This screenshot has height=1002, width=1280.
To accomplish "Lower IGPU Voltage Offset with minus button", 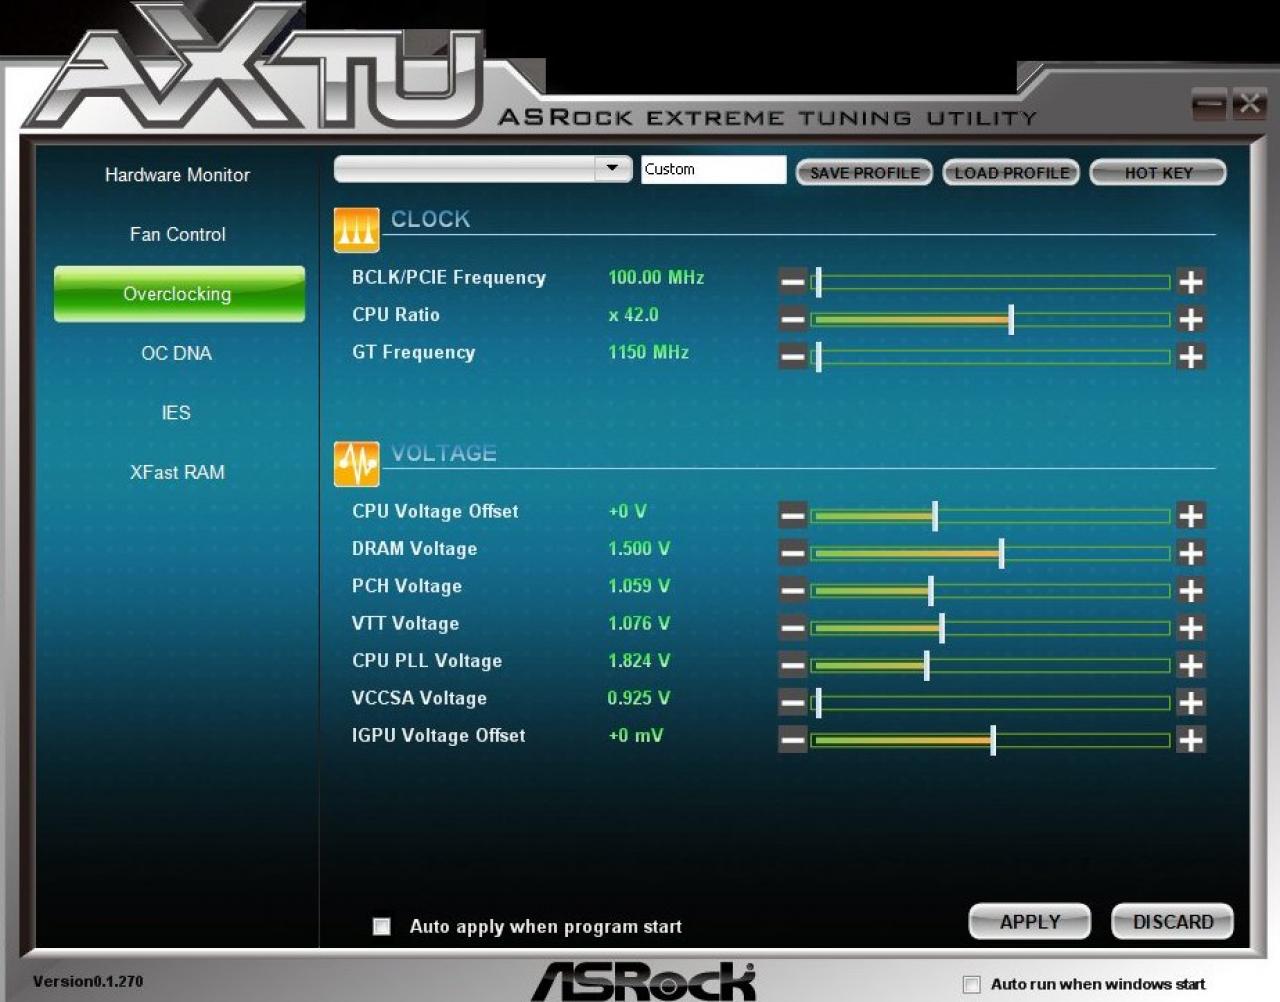I will pos(793,740).
